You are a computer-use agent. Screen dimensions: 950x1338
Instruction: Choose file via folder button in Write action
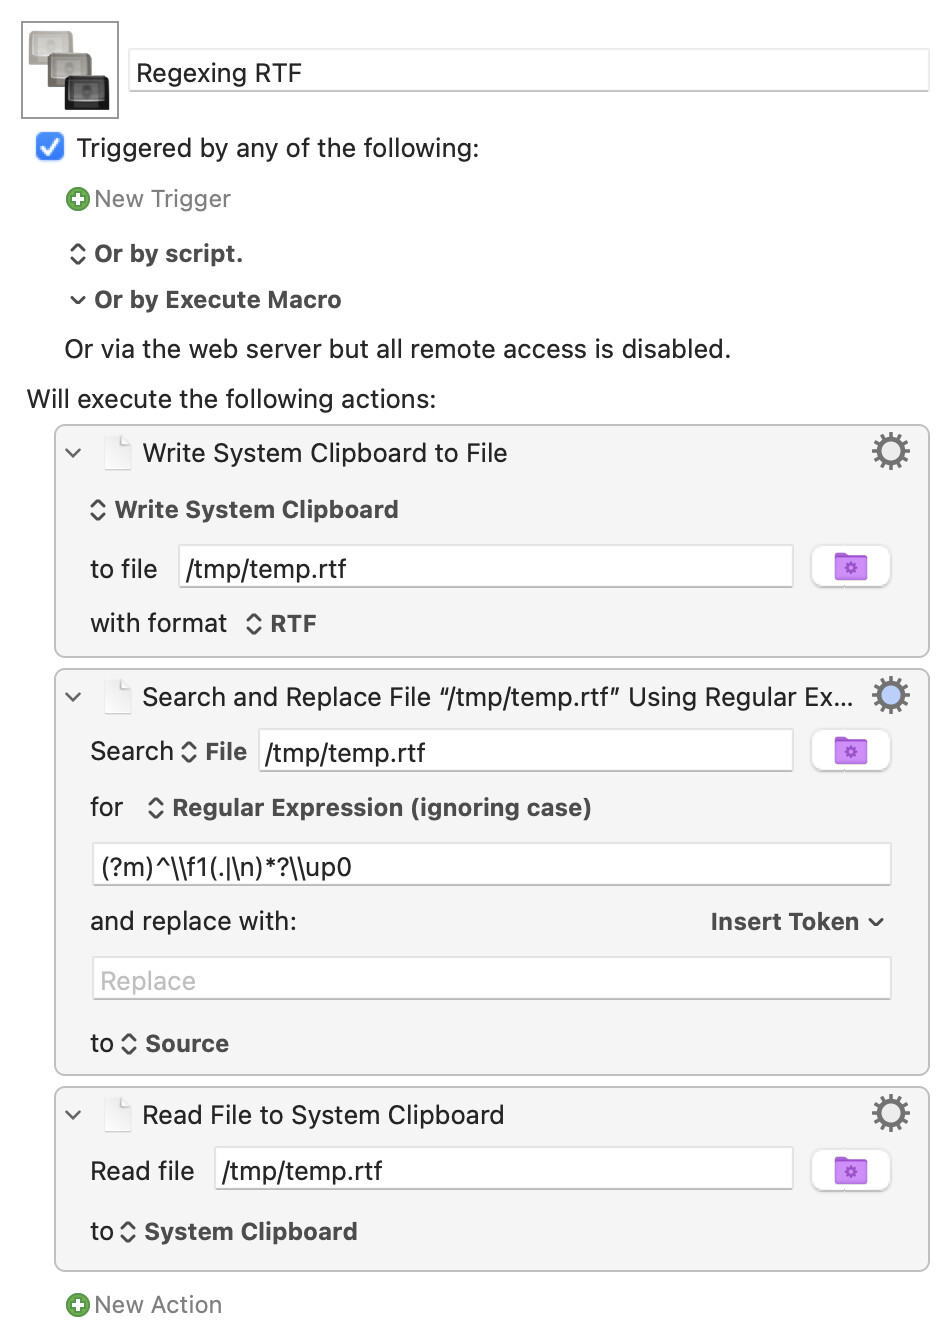pyautogui.click(x=850, y=567)
